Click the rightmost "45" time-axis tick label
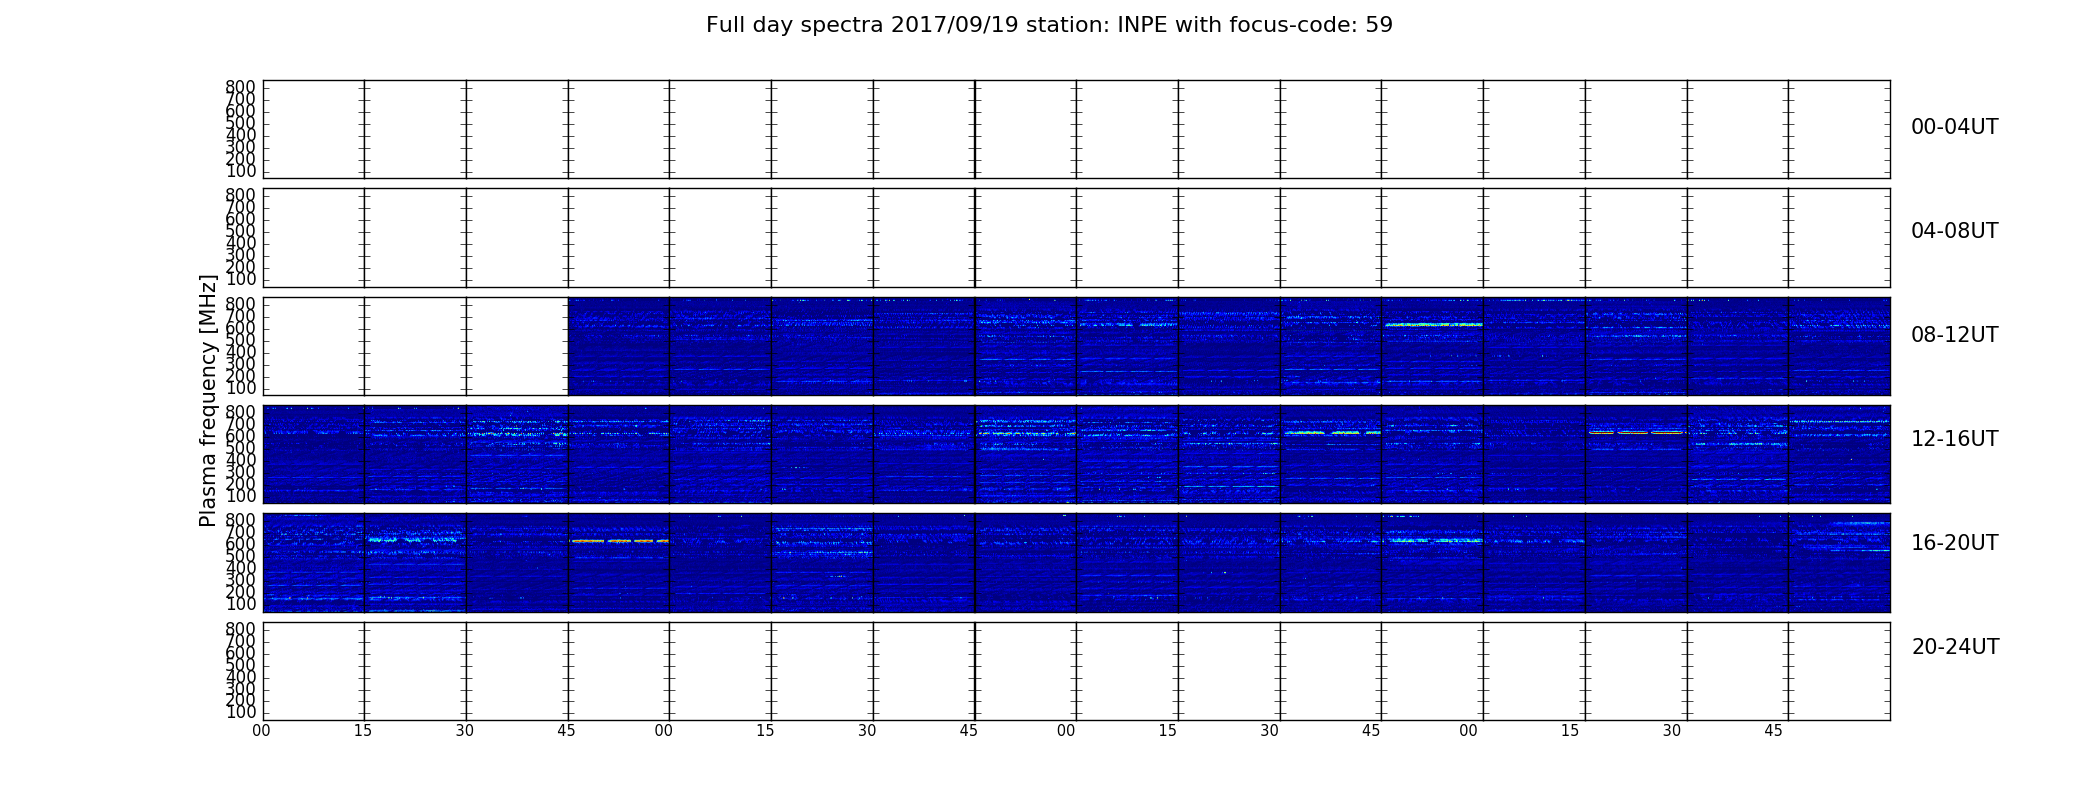The image size is (2100, 800). pos(1773,731)
